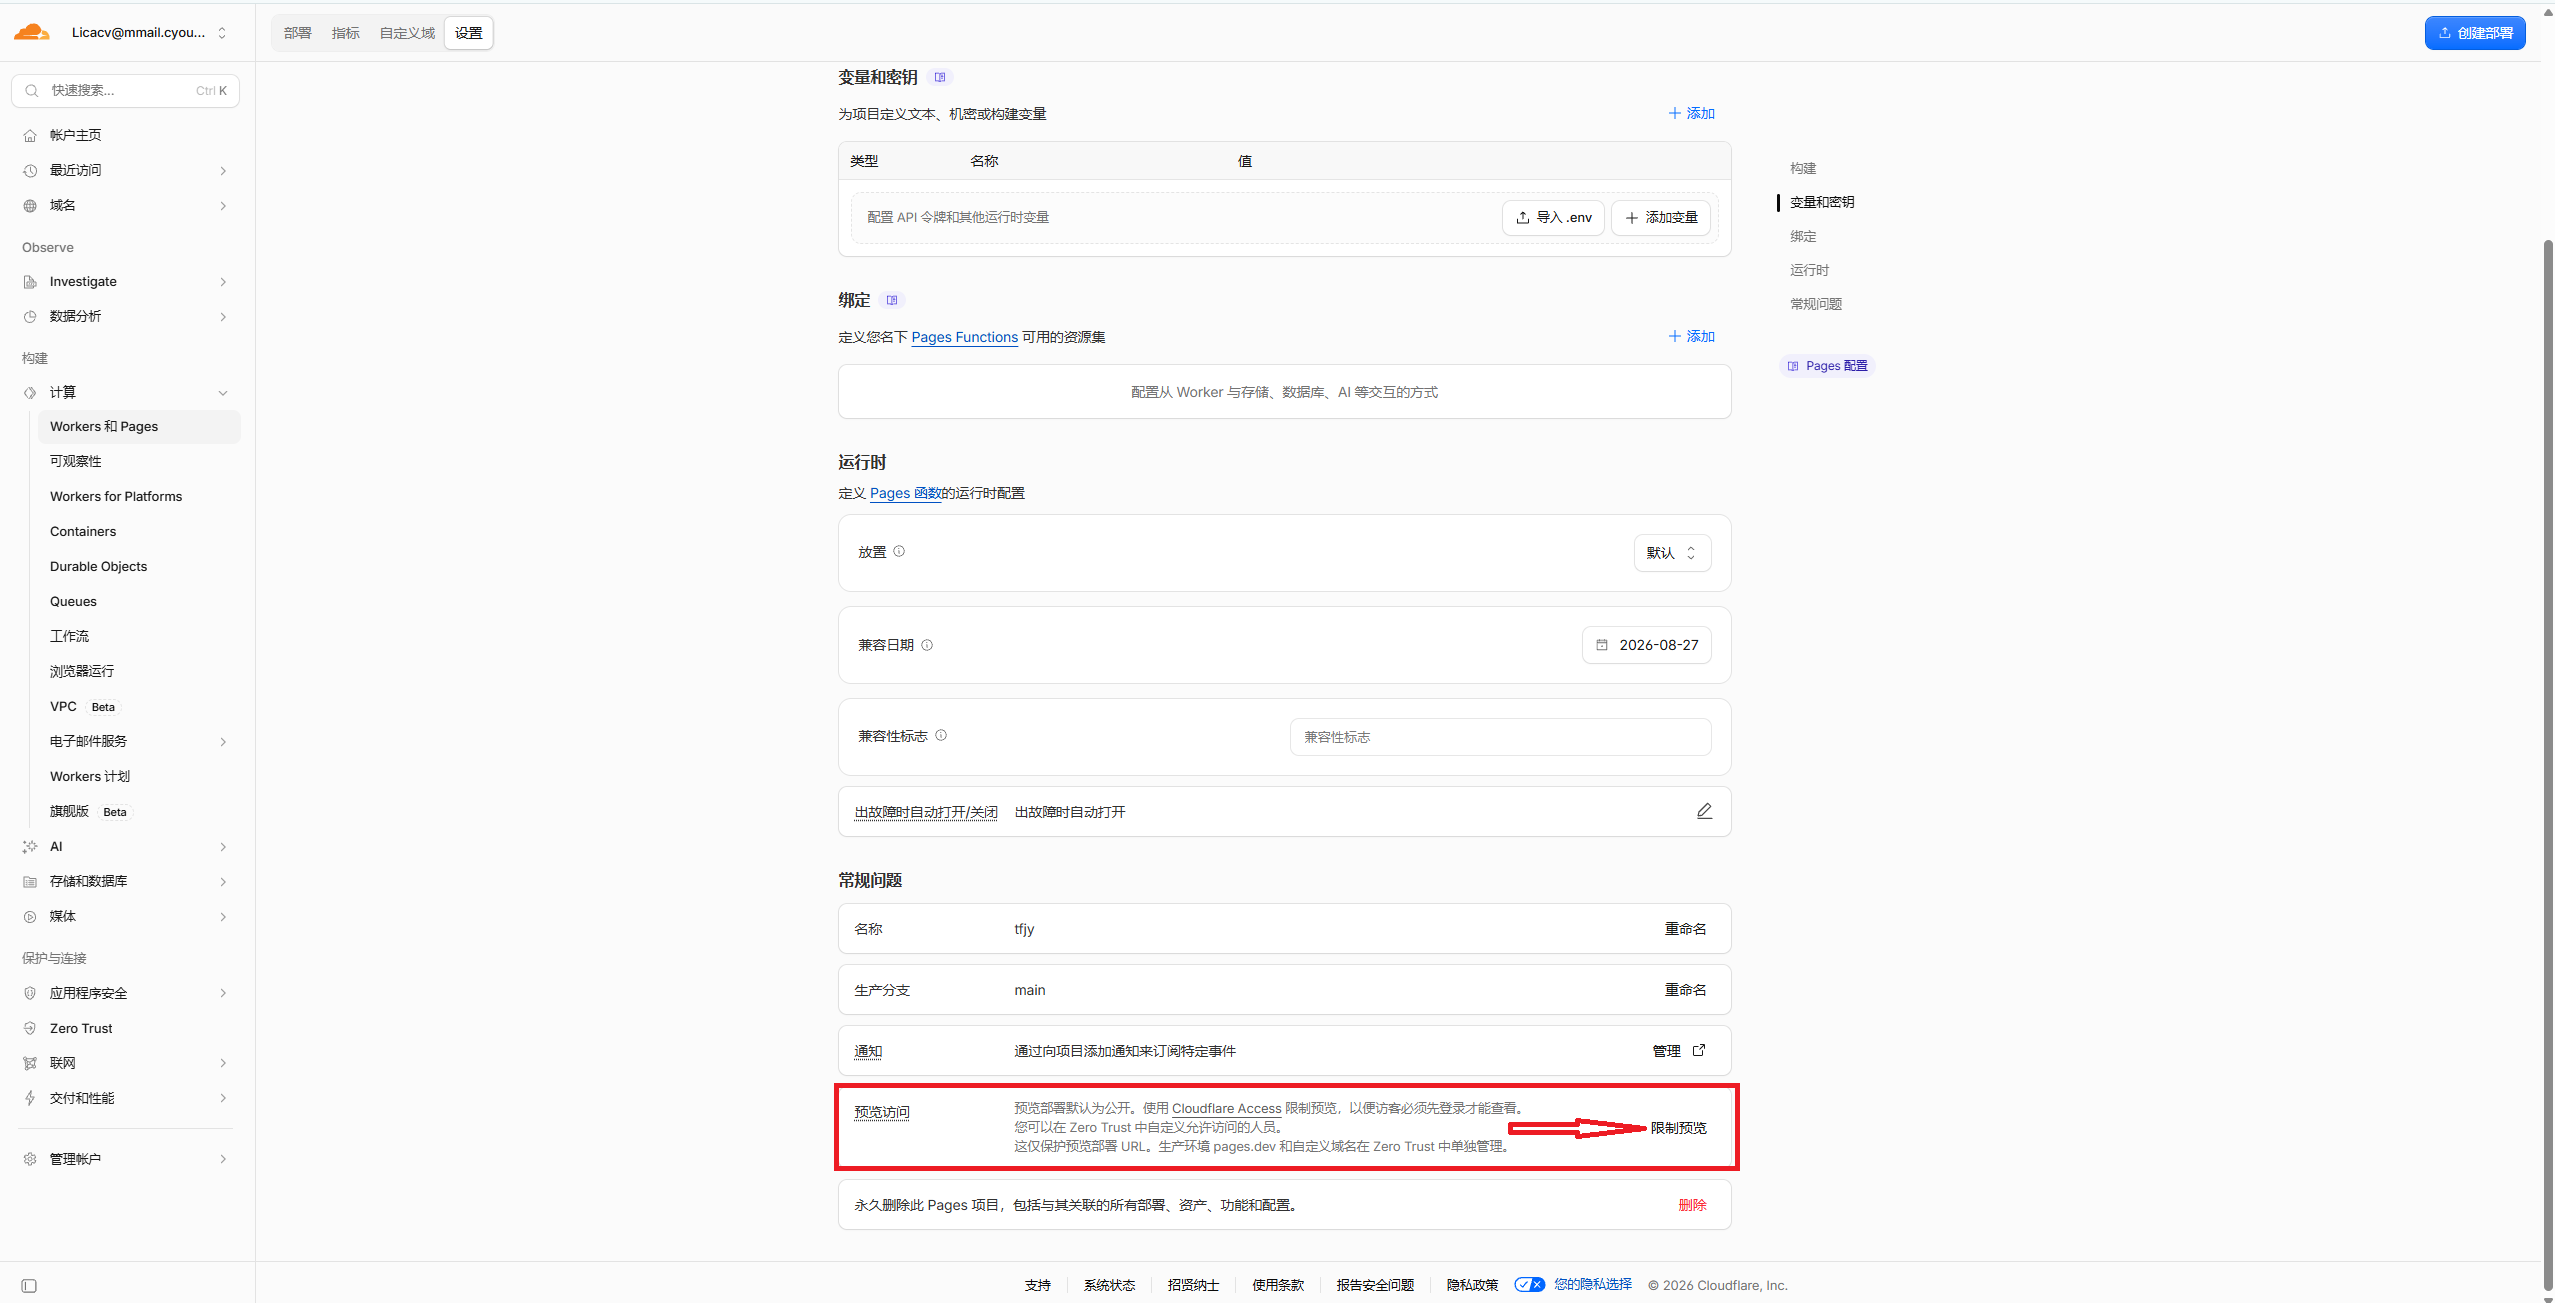Viewport: 2555px width, 1303px height.
Task: Click the AI sparkle icon
Action: [30, 847]
